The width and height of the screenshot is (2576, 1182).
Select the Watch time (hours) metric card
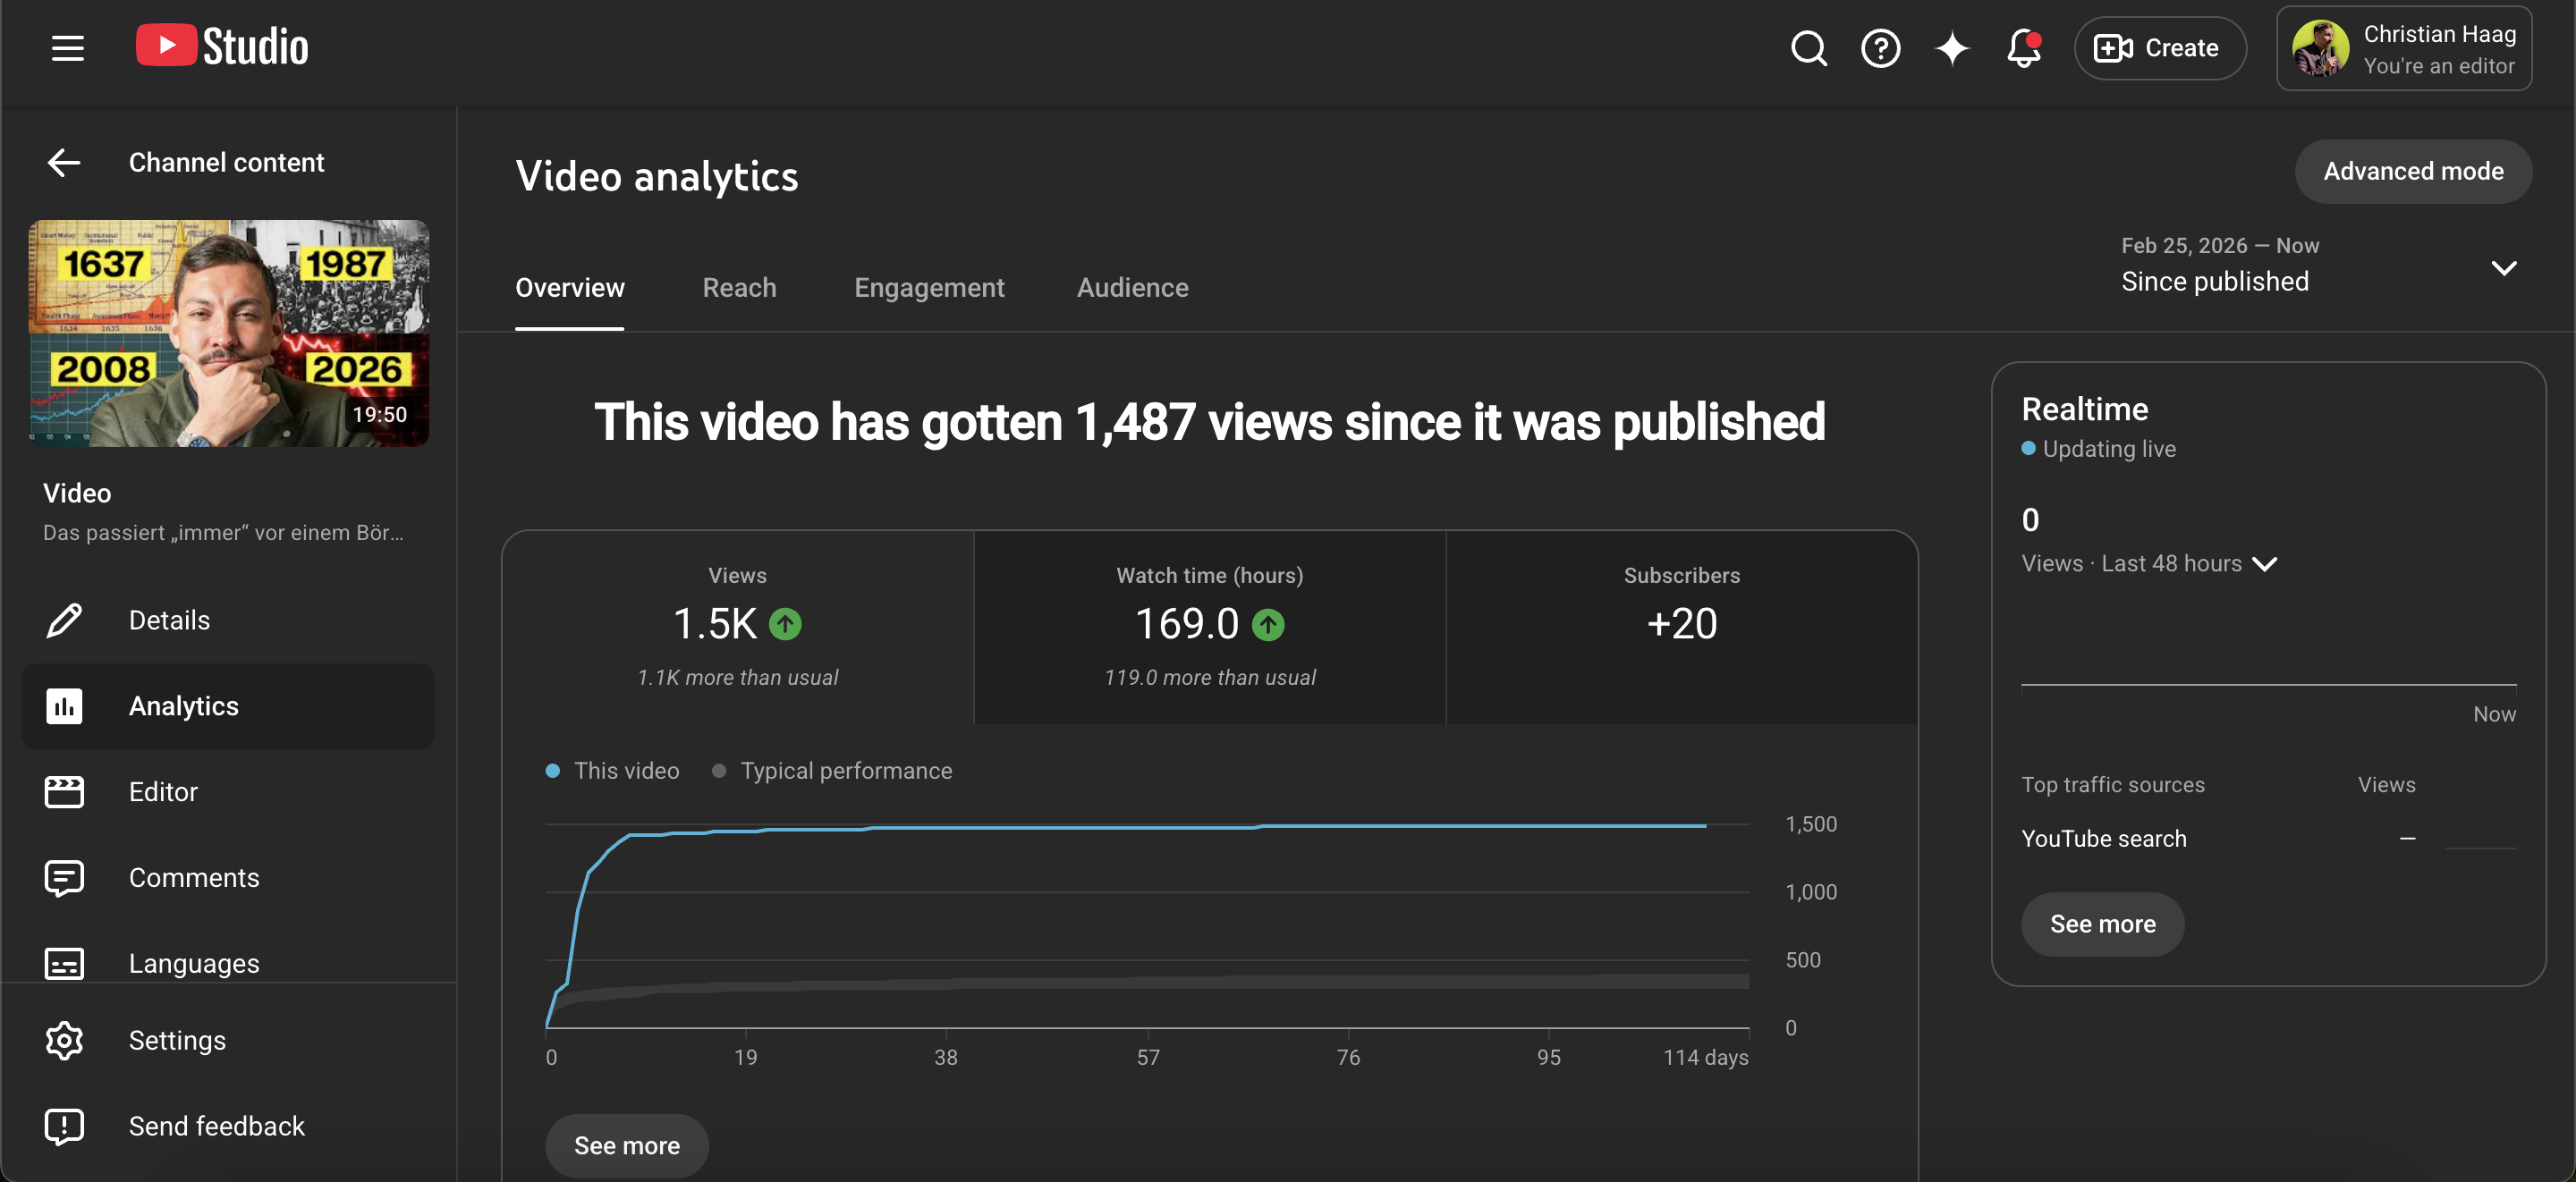point(1210,627)
